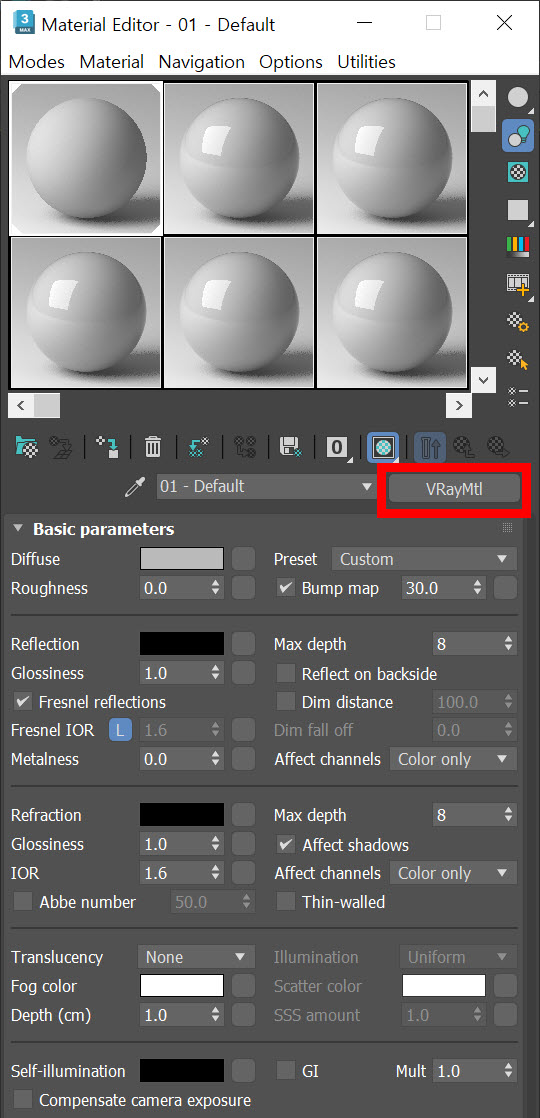Click the Diffuse map slot button
This screenshot has height=1118, width=540.
click(x=243, y=559)
